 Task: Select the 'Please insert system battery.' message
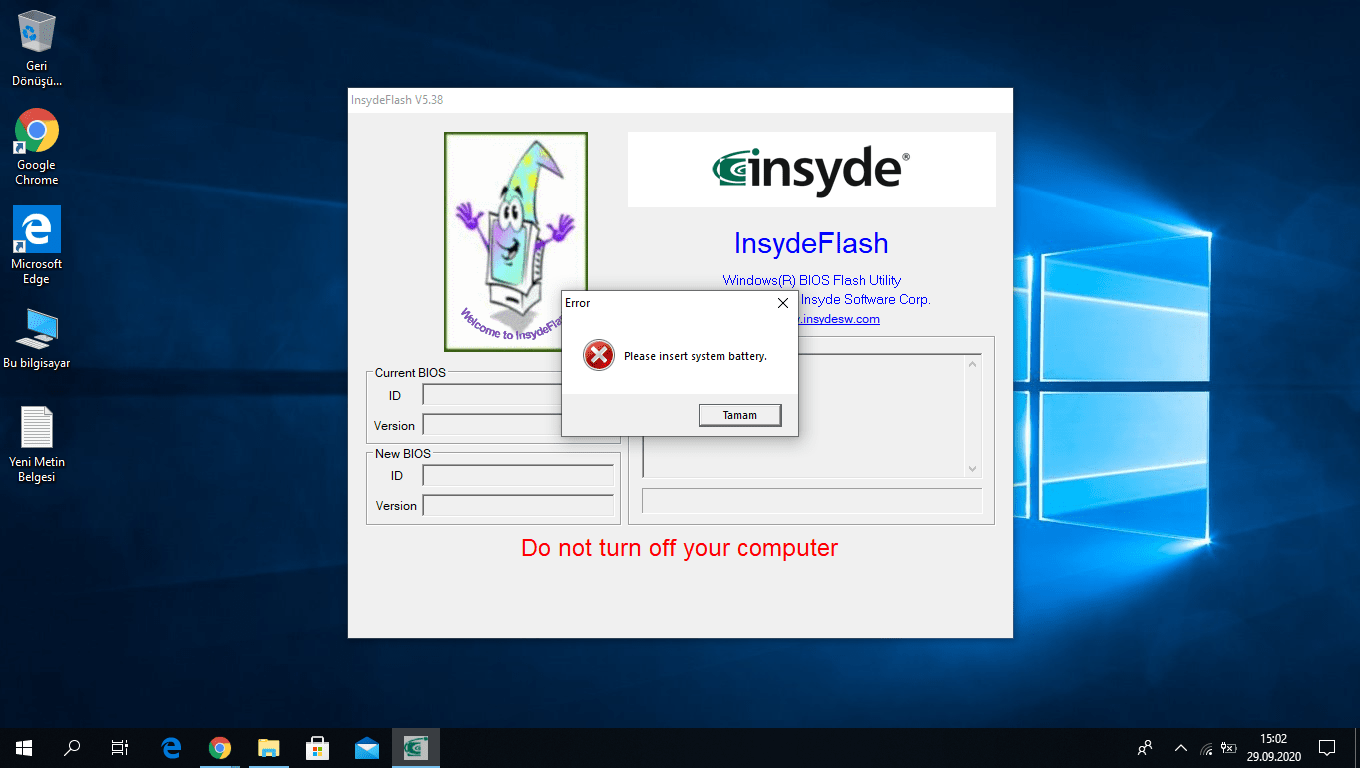pyautogui.click(x=695, y=356)
